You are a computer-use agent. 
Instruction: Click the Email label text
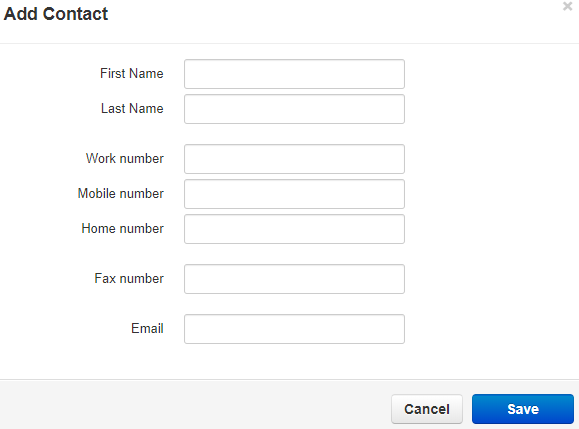tap(147, 328)
